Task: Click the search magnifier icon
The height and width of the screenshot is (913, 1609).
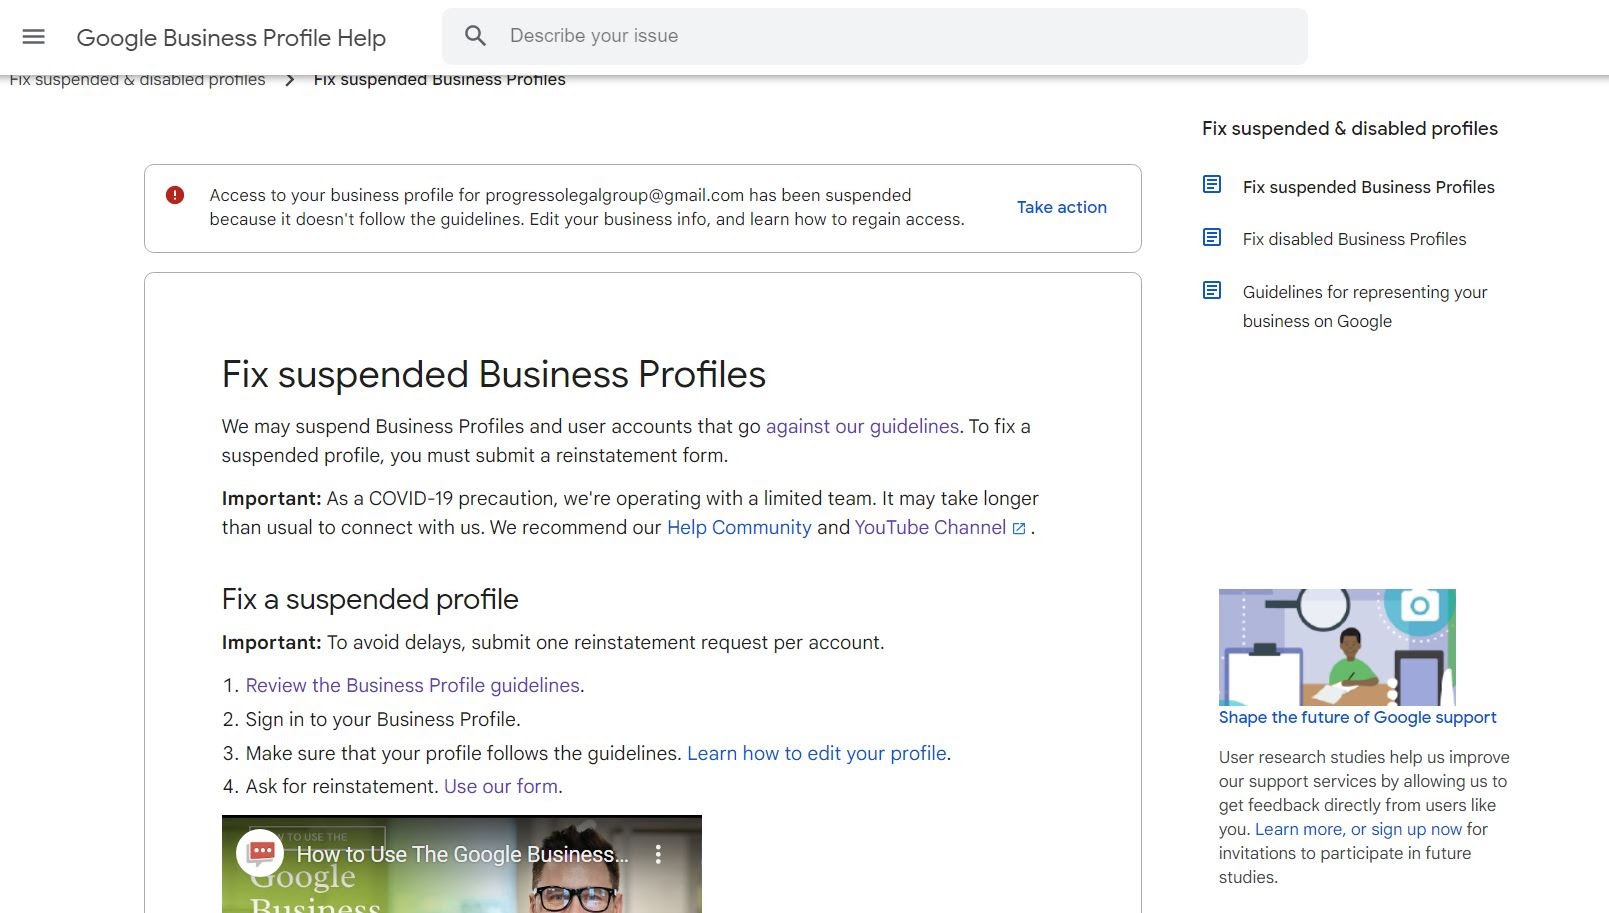Action: [475, 36]
